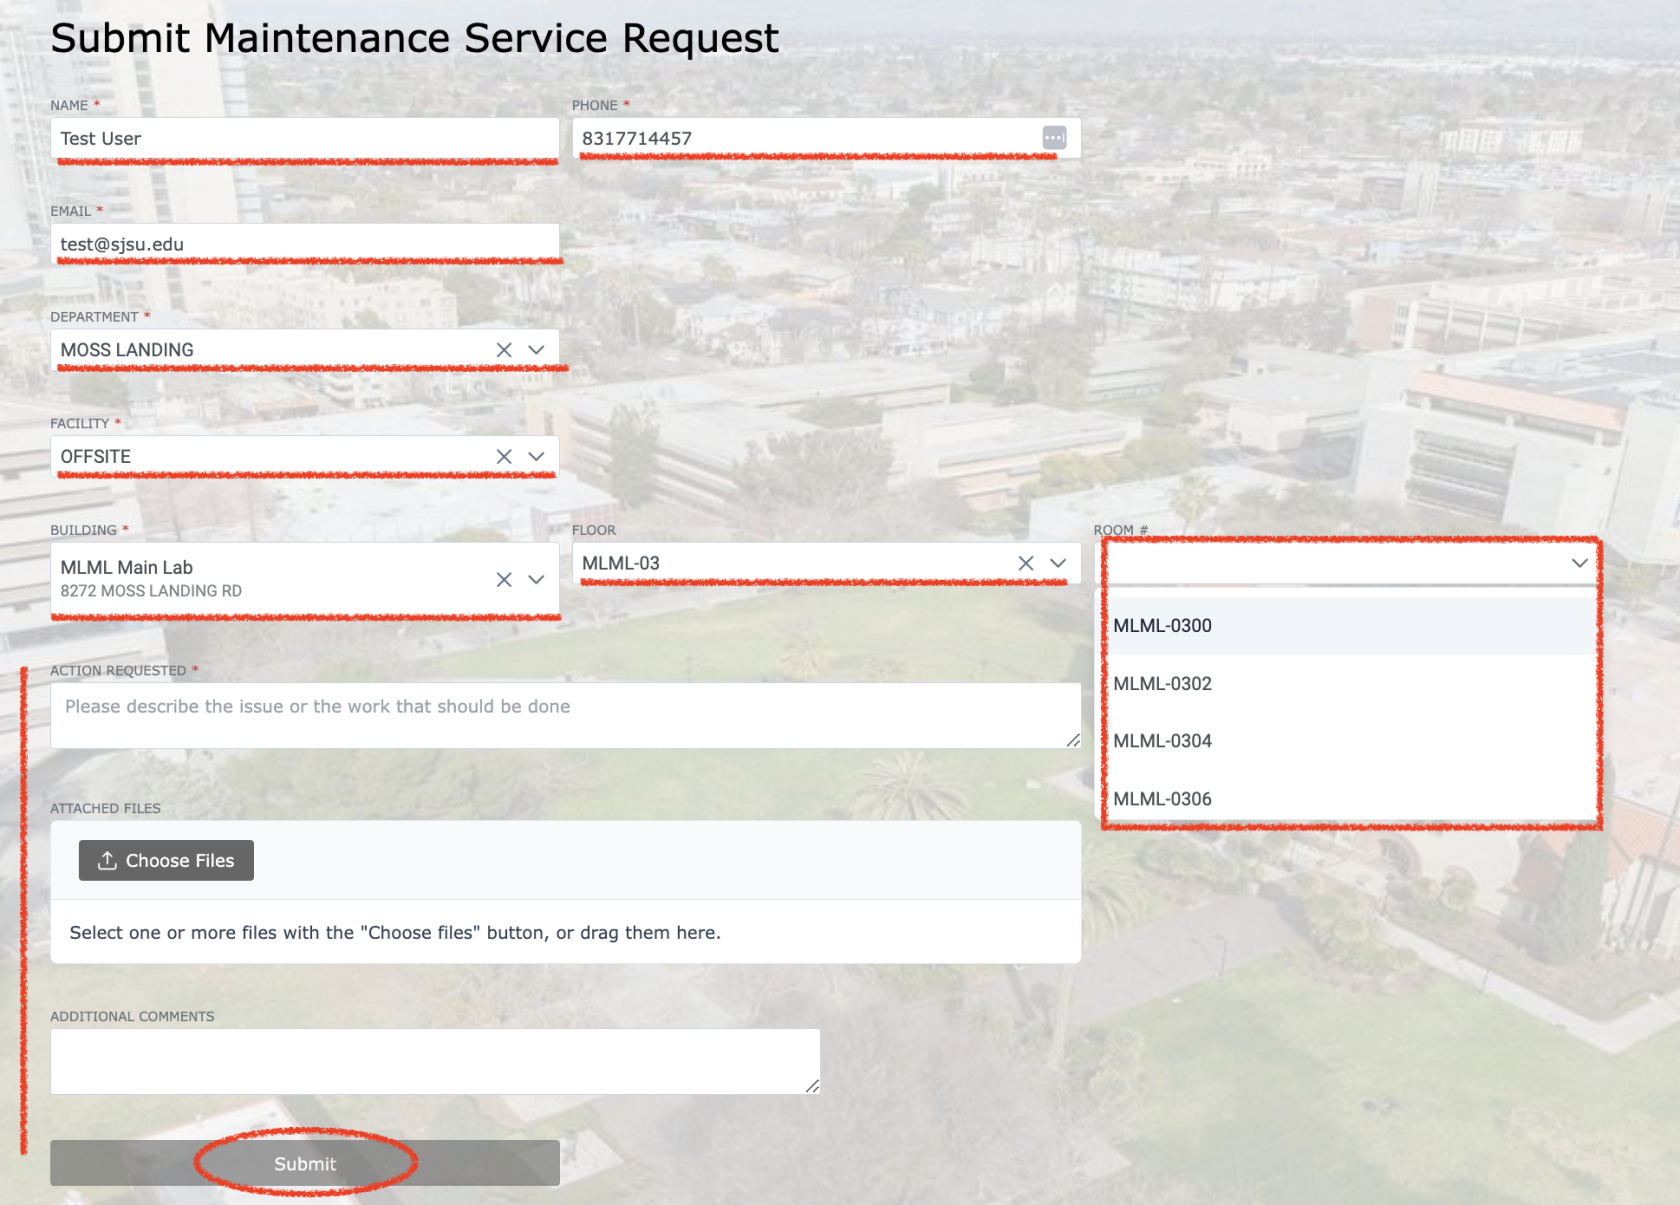
Task: Focus the Action Requested text area
Action: click(x=565, y=715)
